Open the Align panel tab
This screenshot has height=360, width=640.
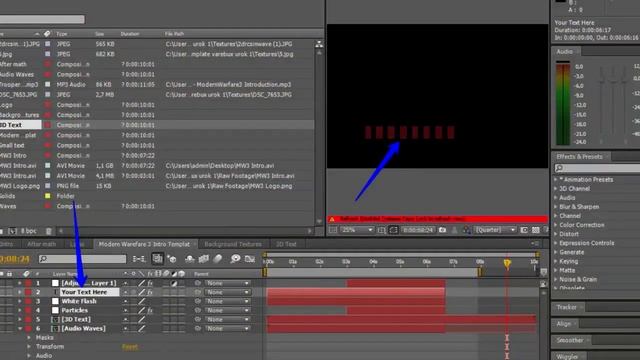point(564,324)
